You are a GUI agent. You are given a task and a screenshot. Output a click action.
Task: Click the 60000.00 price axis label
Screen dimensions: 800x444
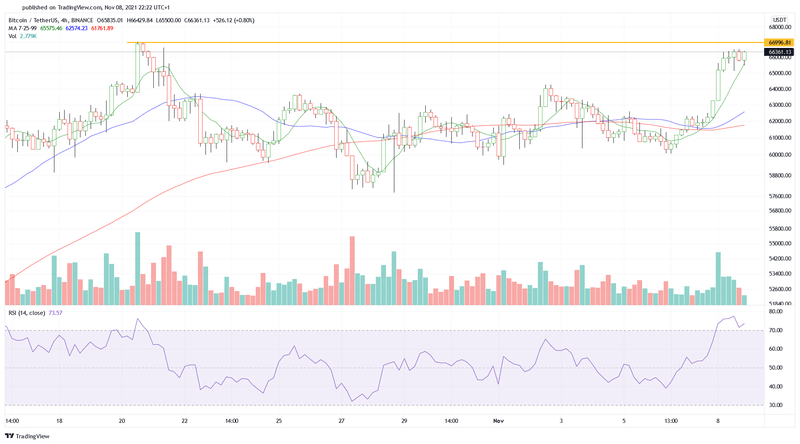pyautogui.click(x=780, y=155)
